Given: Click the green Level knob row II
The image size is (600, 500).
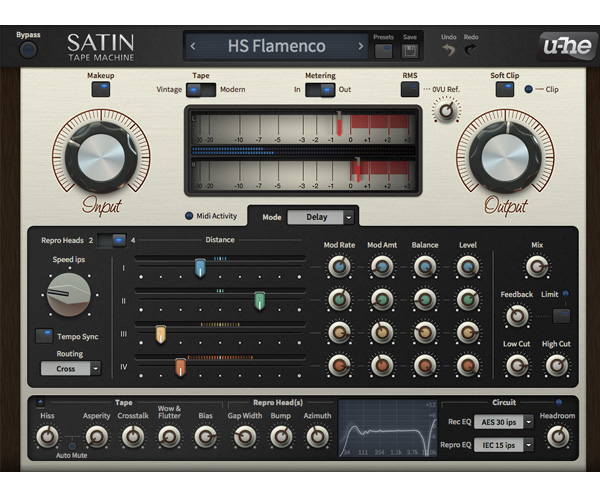Looking at the screenshot, I should click(x=468, y=300).
